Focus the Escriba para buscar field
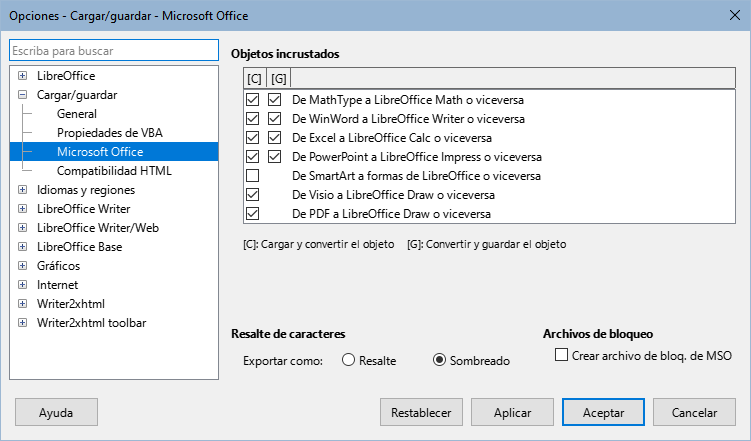Viewport: 751px width, 441px height. [x=114, y=50]
